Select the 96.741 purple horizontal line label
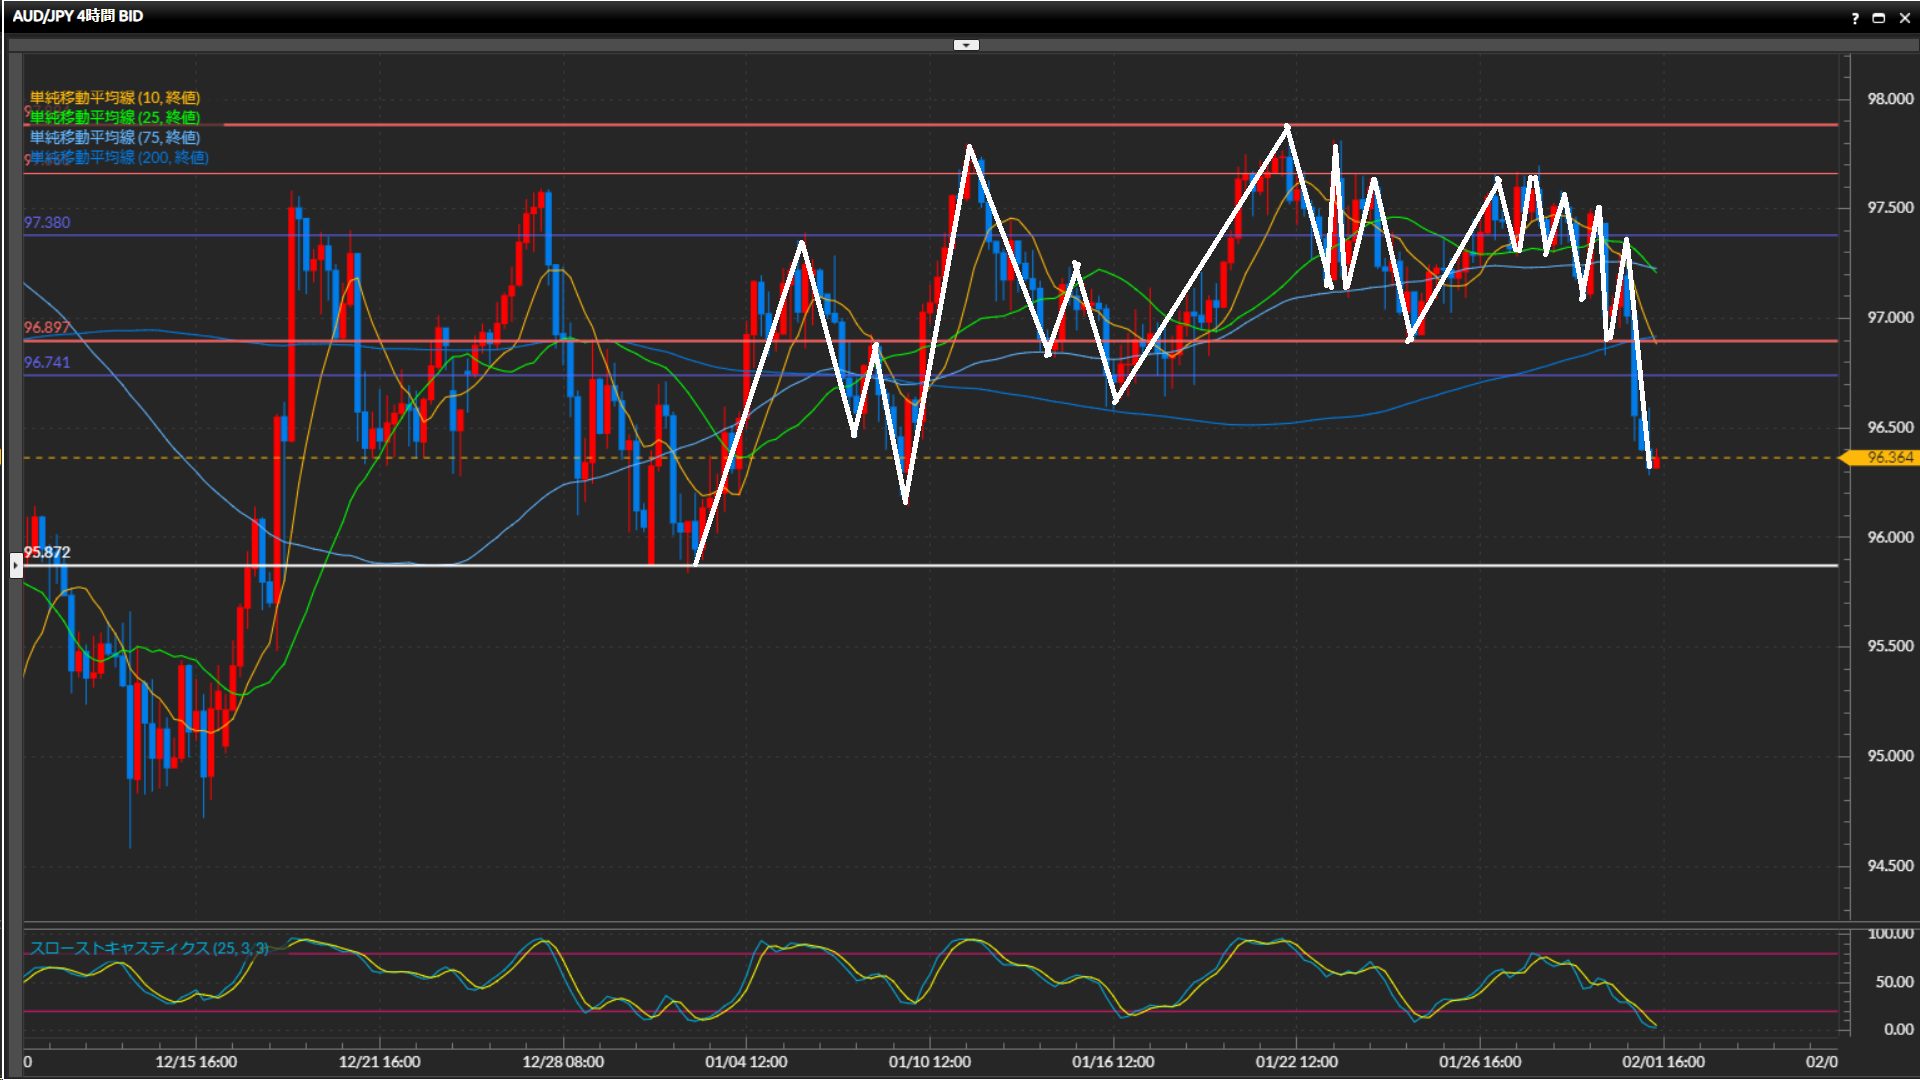Screen dimensions: 1920x1080 (47, 363)
